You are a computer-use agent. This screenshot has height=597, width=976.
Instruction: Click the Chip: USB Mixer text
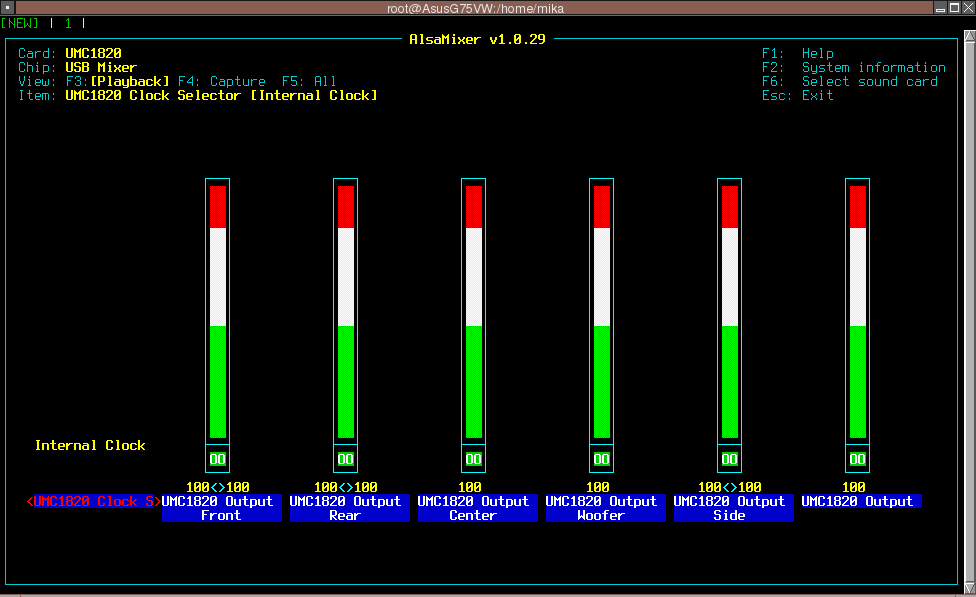click(78, 67)
